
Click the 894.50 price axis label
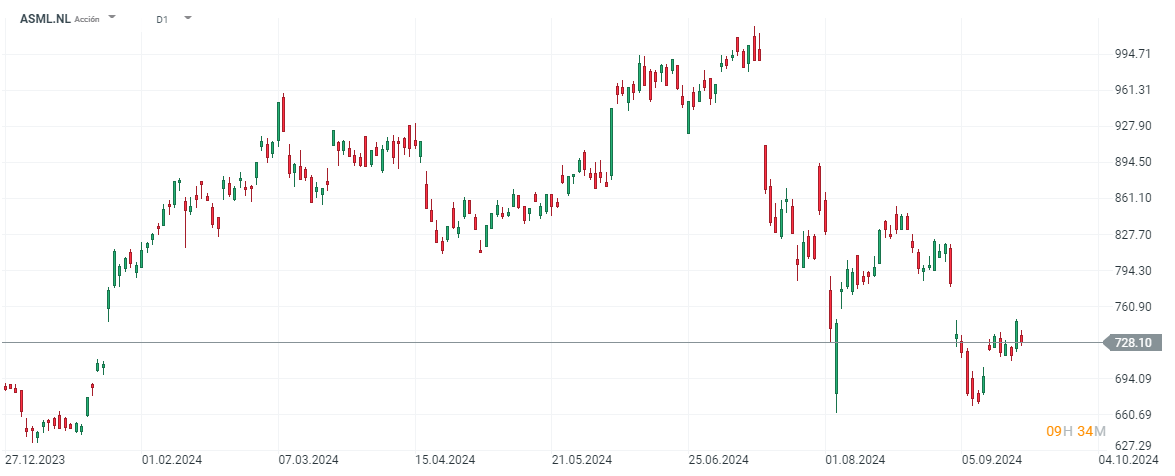pyautogui.click(x=1132, y=162)
